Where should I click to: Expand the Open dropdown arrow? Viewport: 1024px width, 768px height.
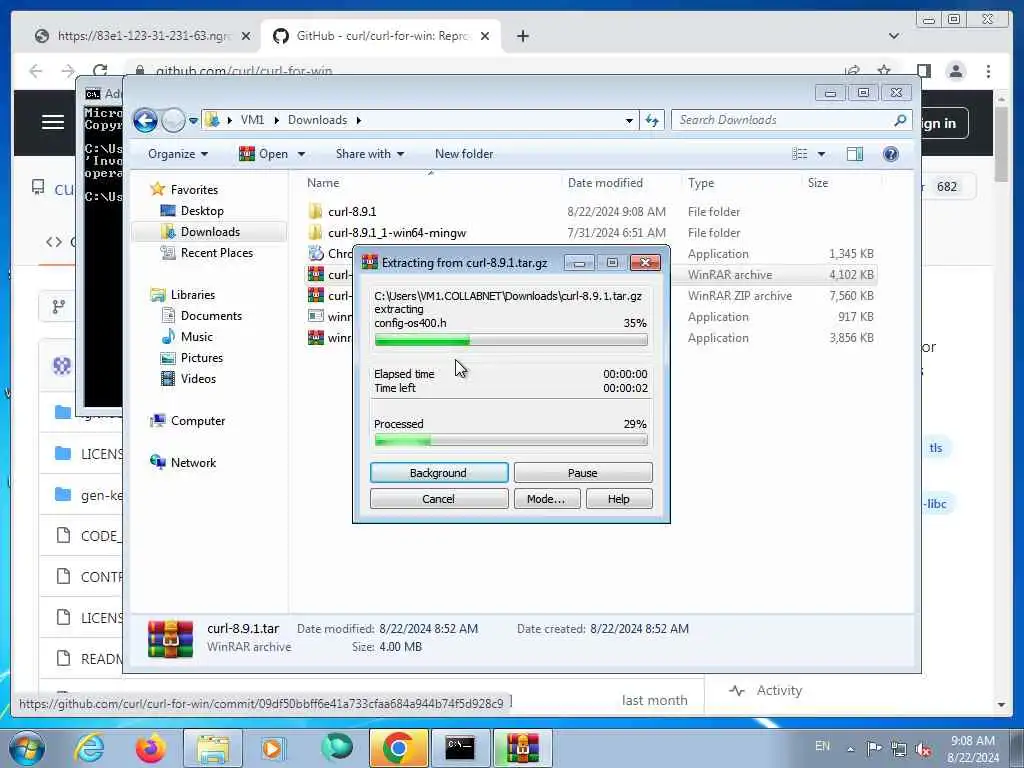click(301, 154)
